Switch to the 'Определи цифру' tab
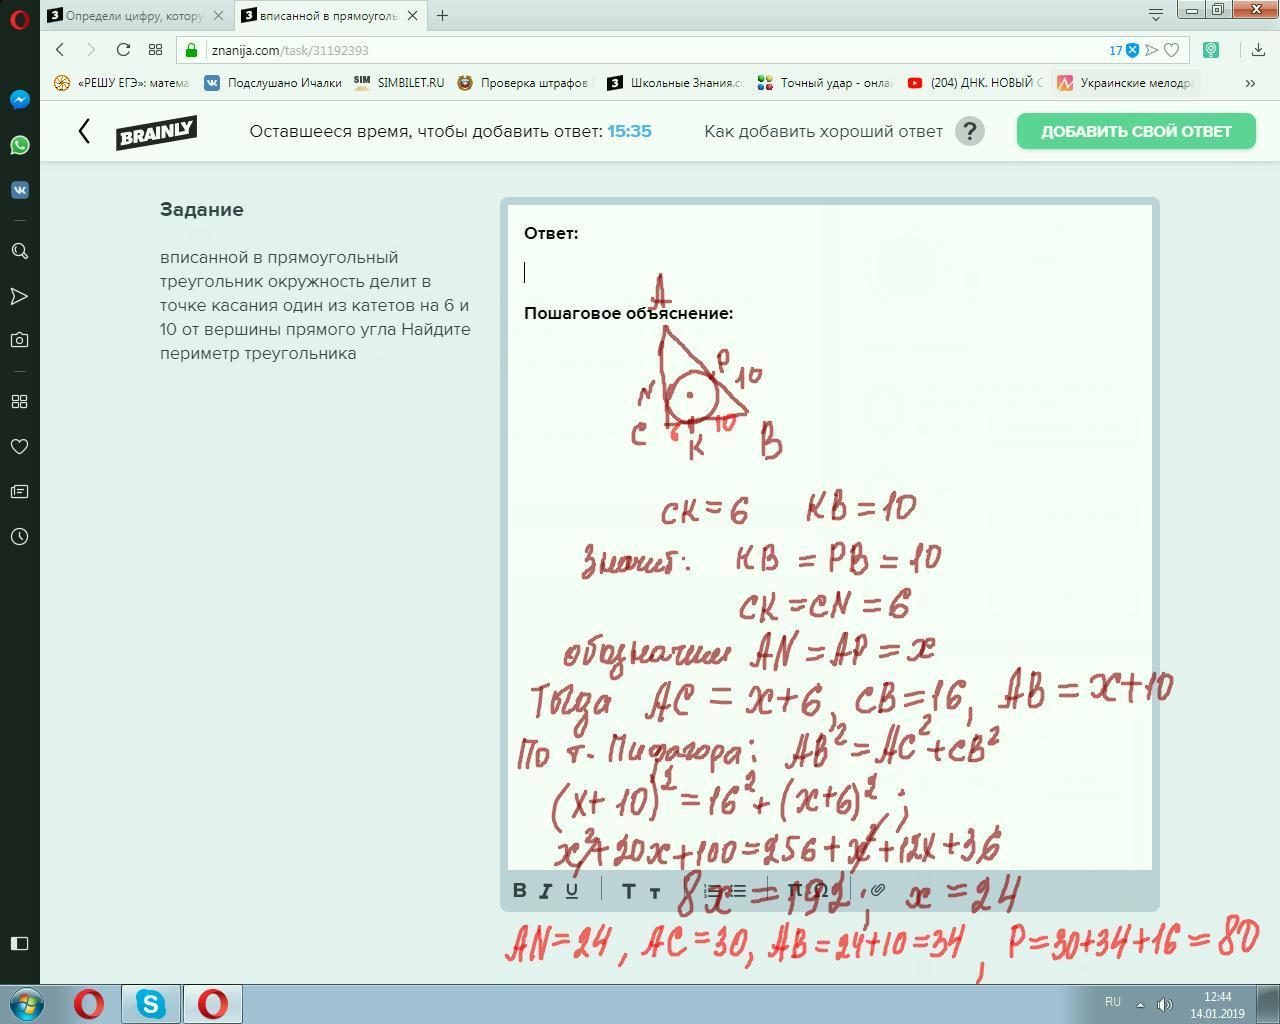1280x1024 pixels. tap(135, 16)
